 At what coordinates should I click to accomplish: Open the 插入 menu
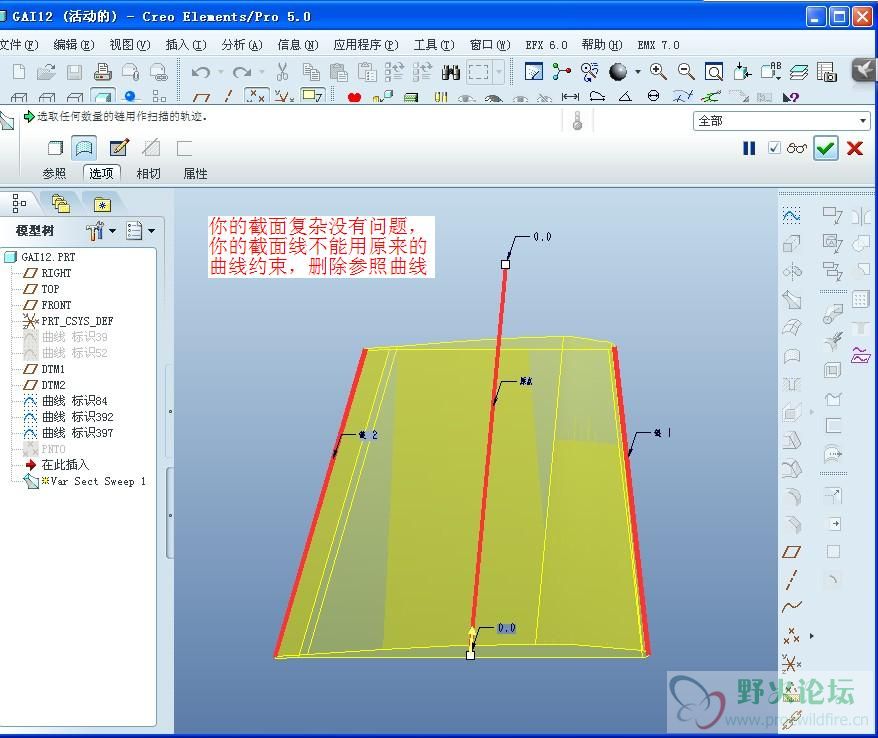[x=186, y=45]
